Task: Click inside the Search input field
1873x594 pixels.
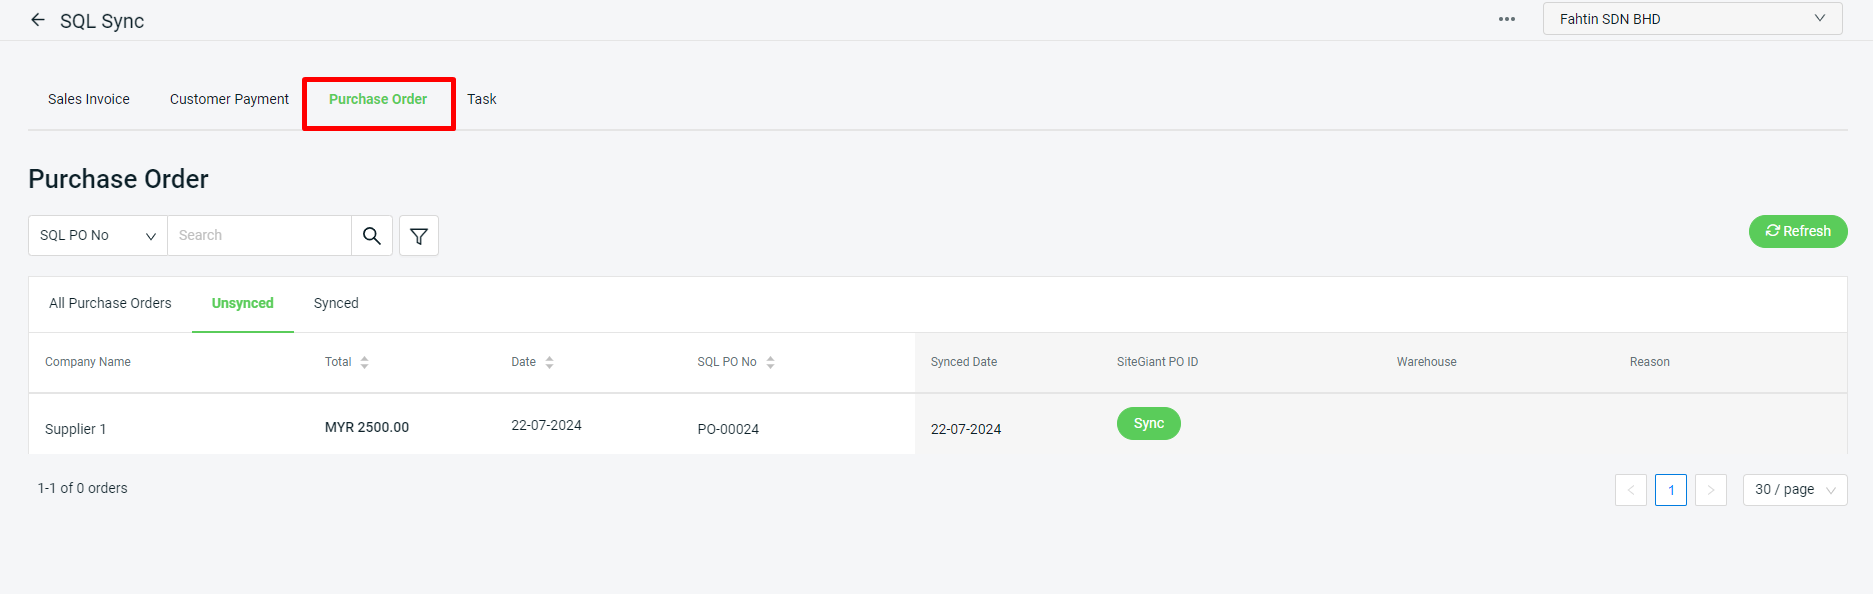Action: (259, 235)
